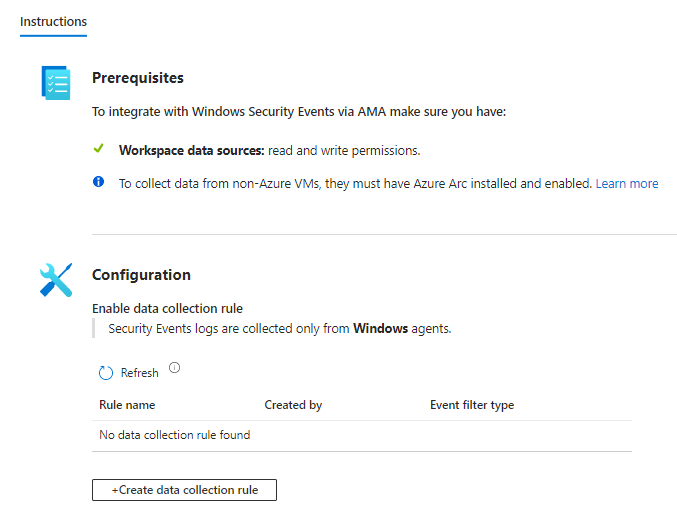This screenshot has width=677, height=515.
Task: Sort by the Event filter type column header
Action: pyautogui.click(x=472, y=405)
